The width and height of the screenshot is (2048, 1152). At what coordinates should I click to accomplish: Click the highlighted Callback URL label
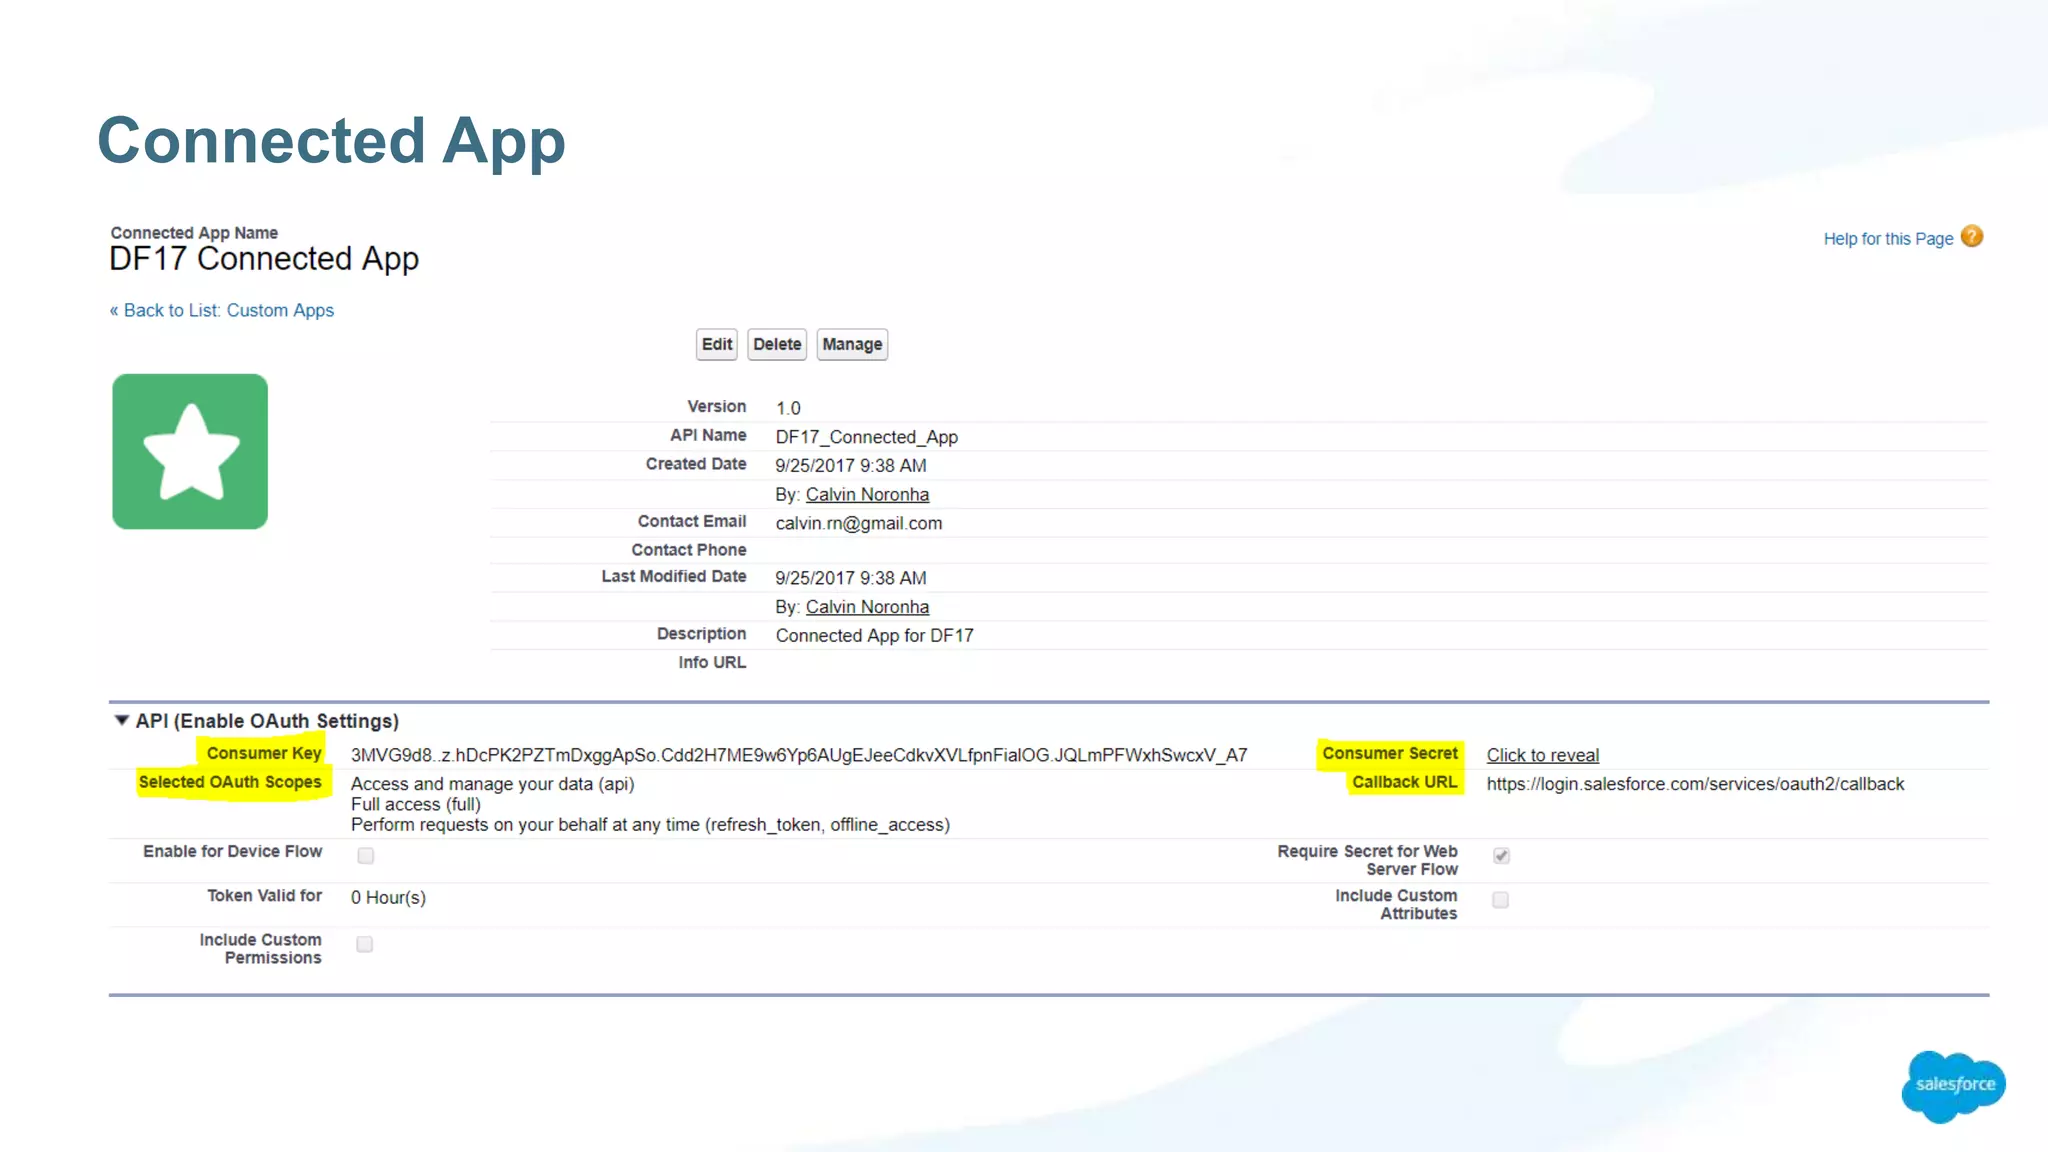pyautogui.click(x=1404, y=782)
